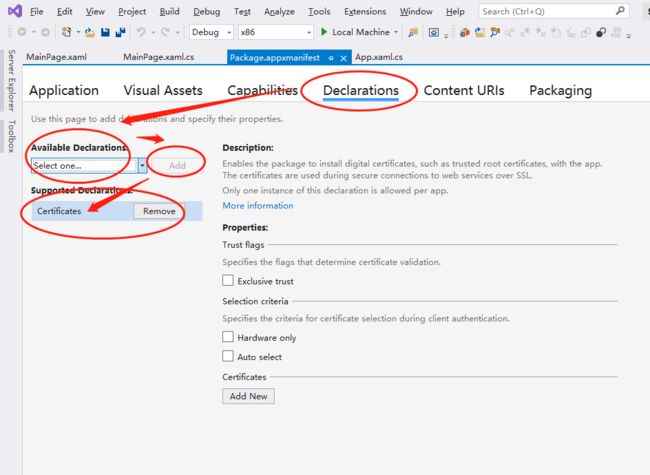Click the Open File folder icon
Image resolution: width=650 pixels, height=475 pixels.
[90, 32]
